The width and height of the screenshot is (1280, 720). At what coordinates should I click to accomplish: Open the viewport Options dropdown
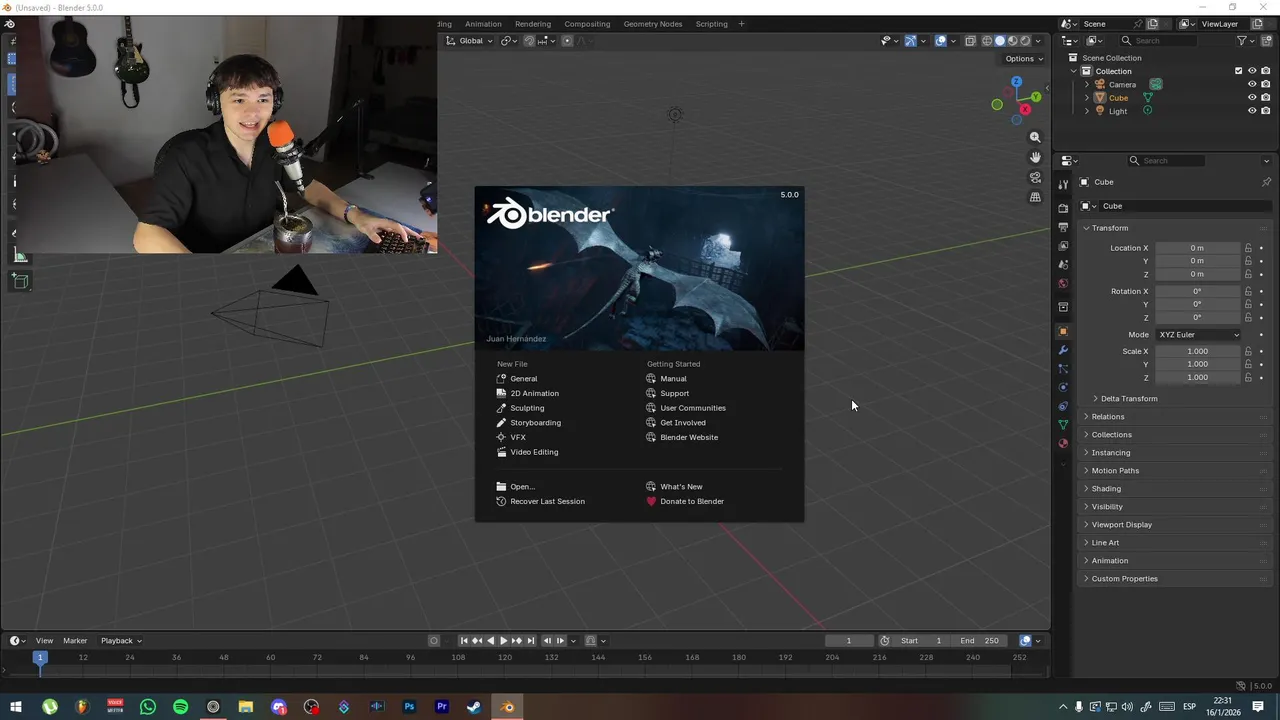click(x=1024, y=59)
